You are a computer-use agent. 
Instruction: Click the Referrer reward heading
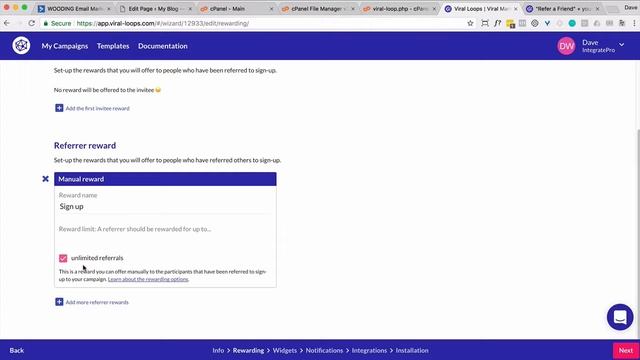[85, 145]
